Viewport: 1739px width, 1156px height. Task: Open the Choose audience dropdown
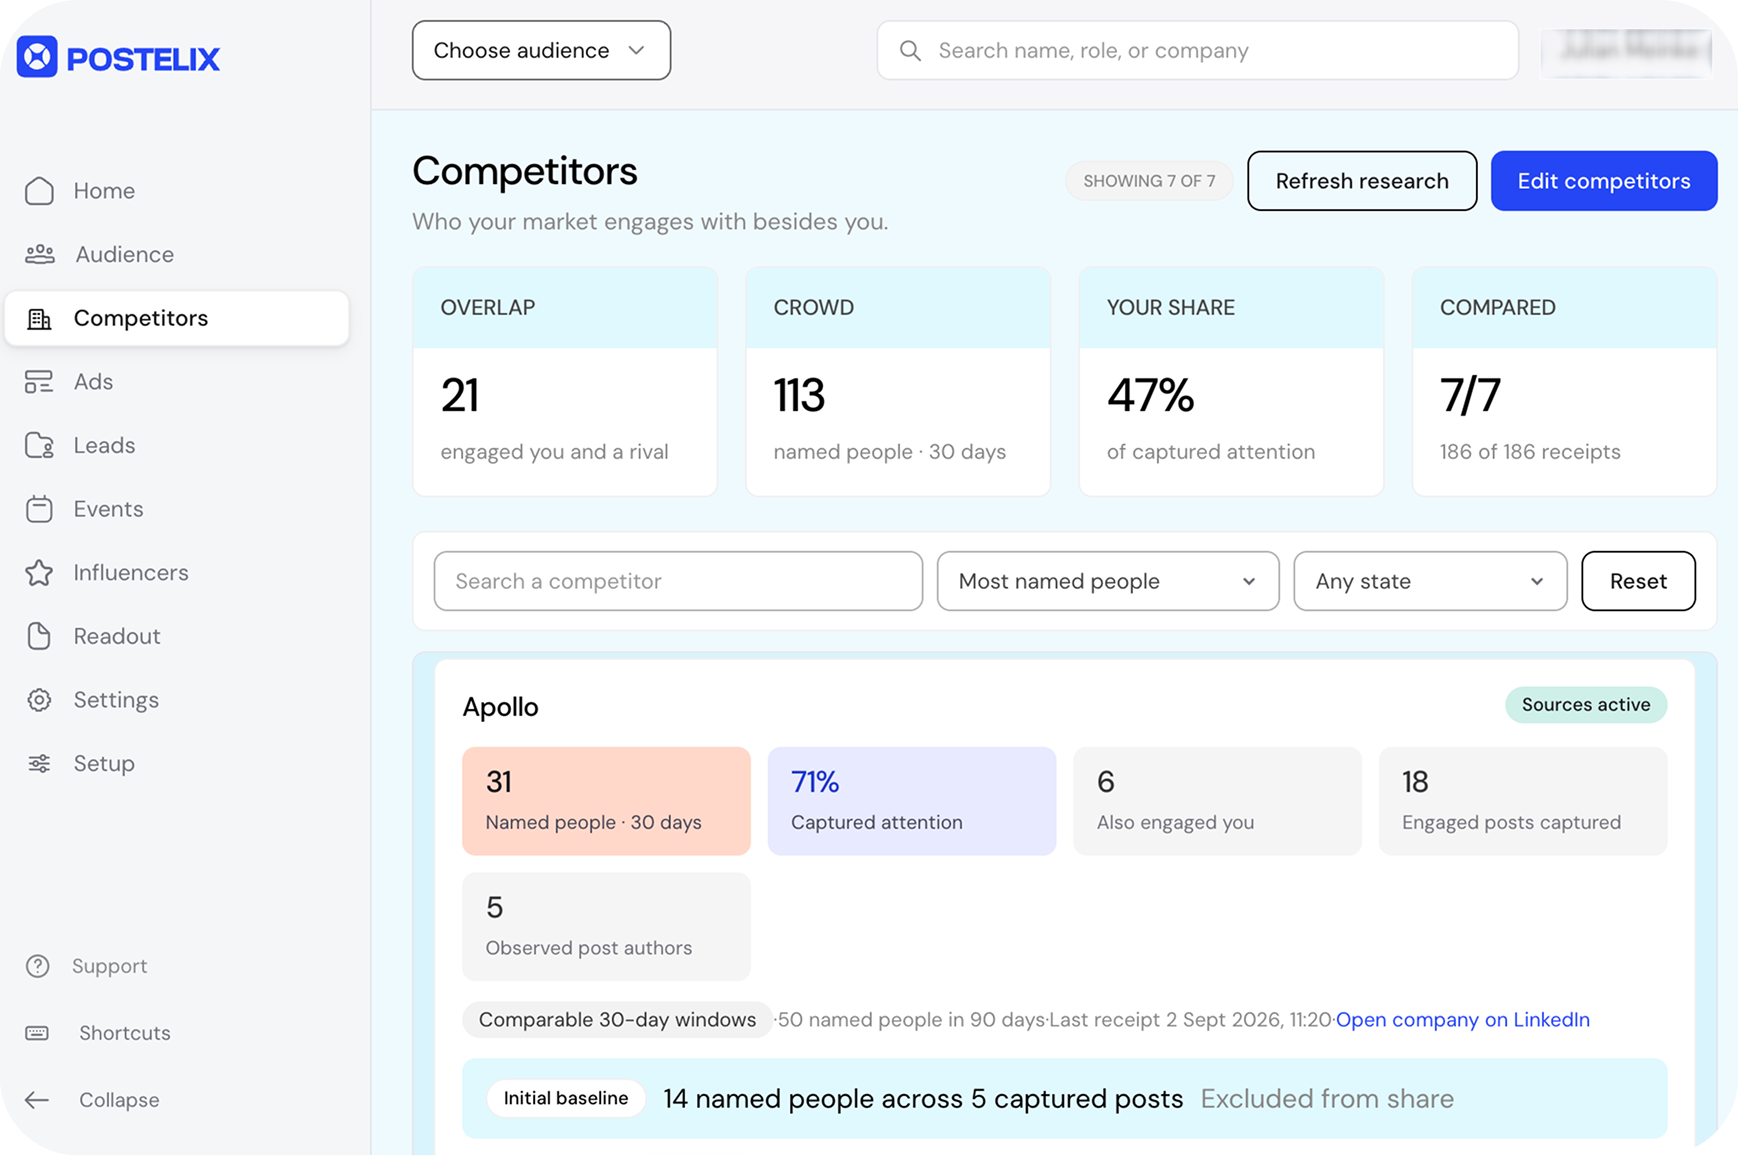click(x=541, y=50)
